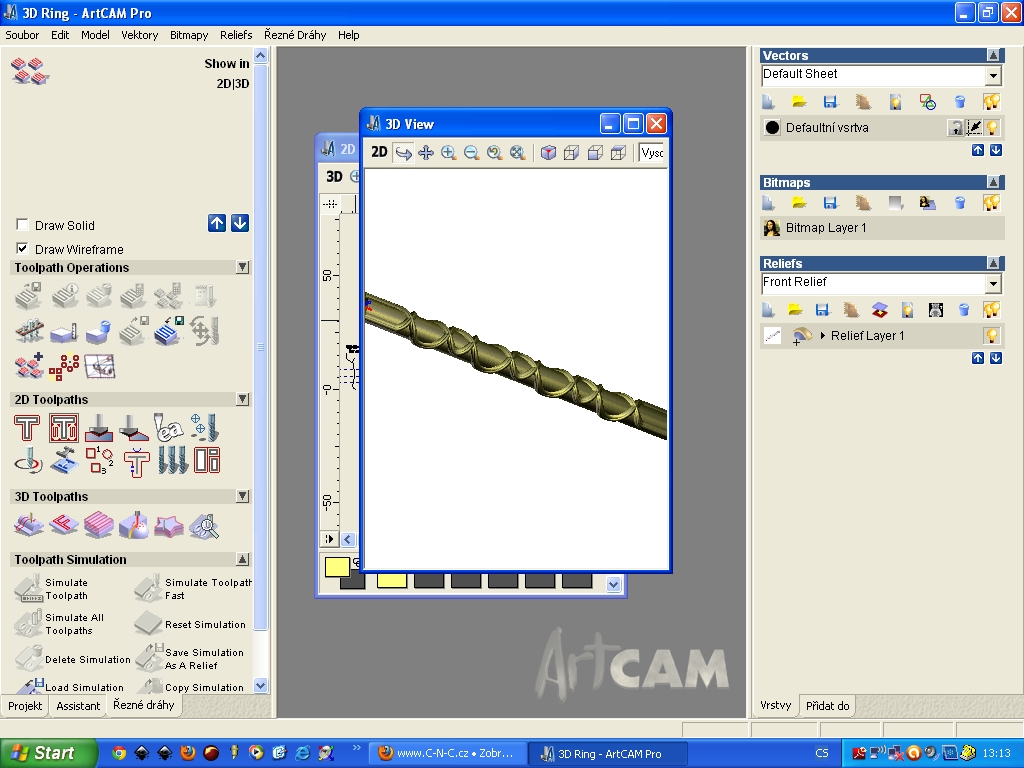Click the Load Simulation icon
Screen dimensions: 1024x768
pos(29,687)
